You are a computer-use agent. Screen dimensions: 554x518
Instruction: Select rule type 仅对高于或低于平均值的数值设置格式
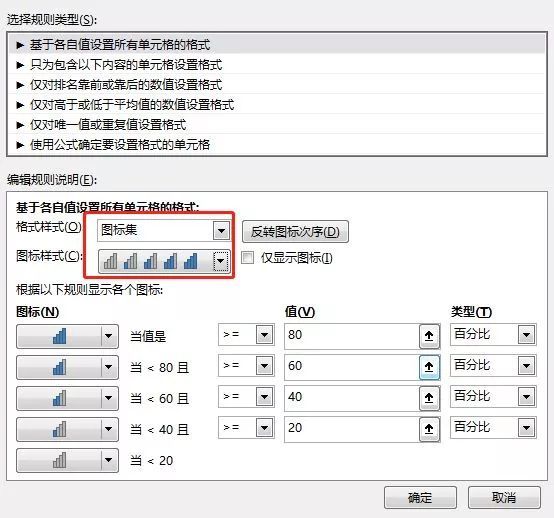[x=277, y=105]
